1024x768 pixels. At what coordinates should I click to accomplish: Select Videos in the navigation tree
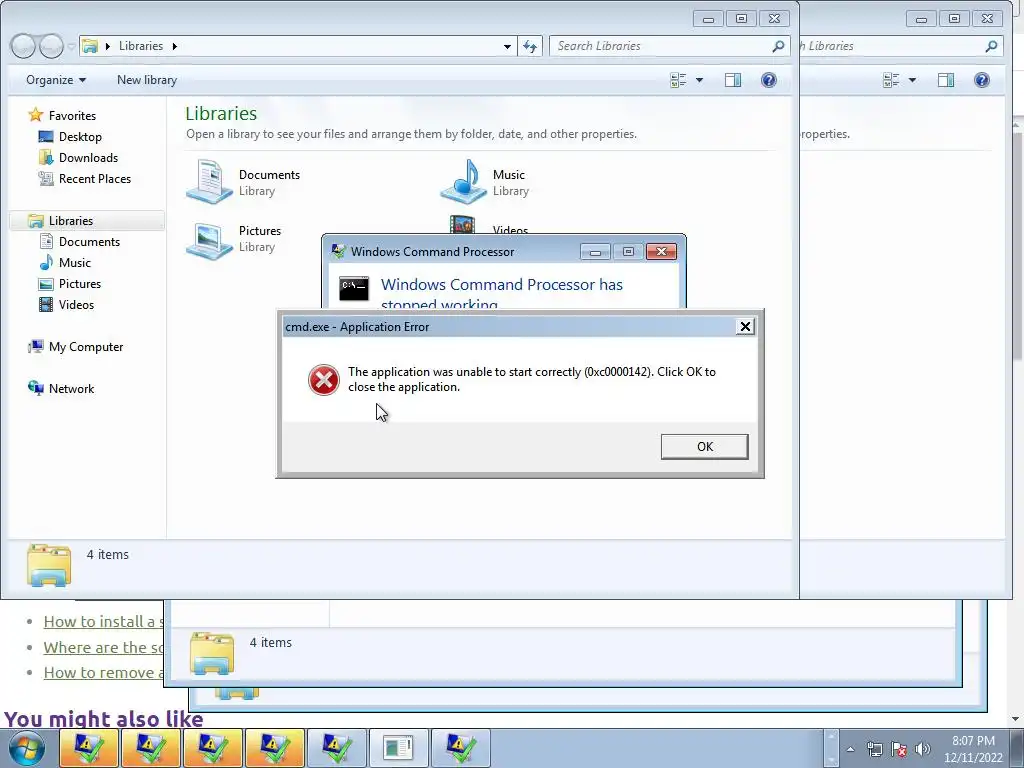point(76,304)
